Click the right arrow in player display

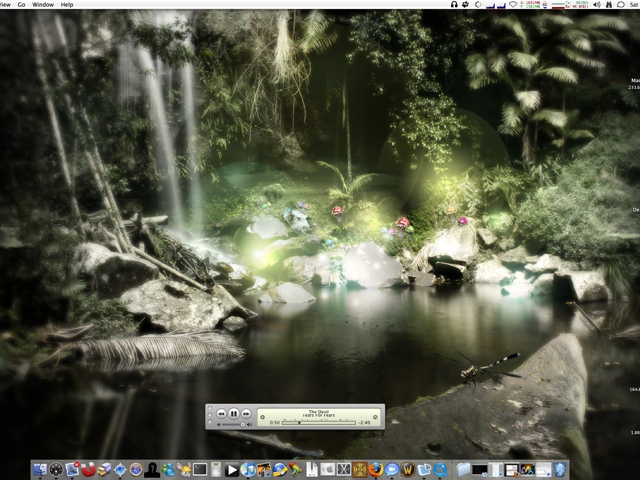point(375,417)
